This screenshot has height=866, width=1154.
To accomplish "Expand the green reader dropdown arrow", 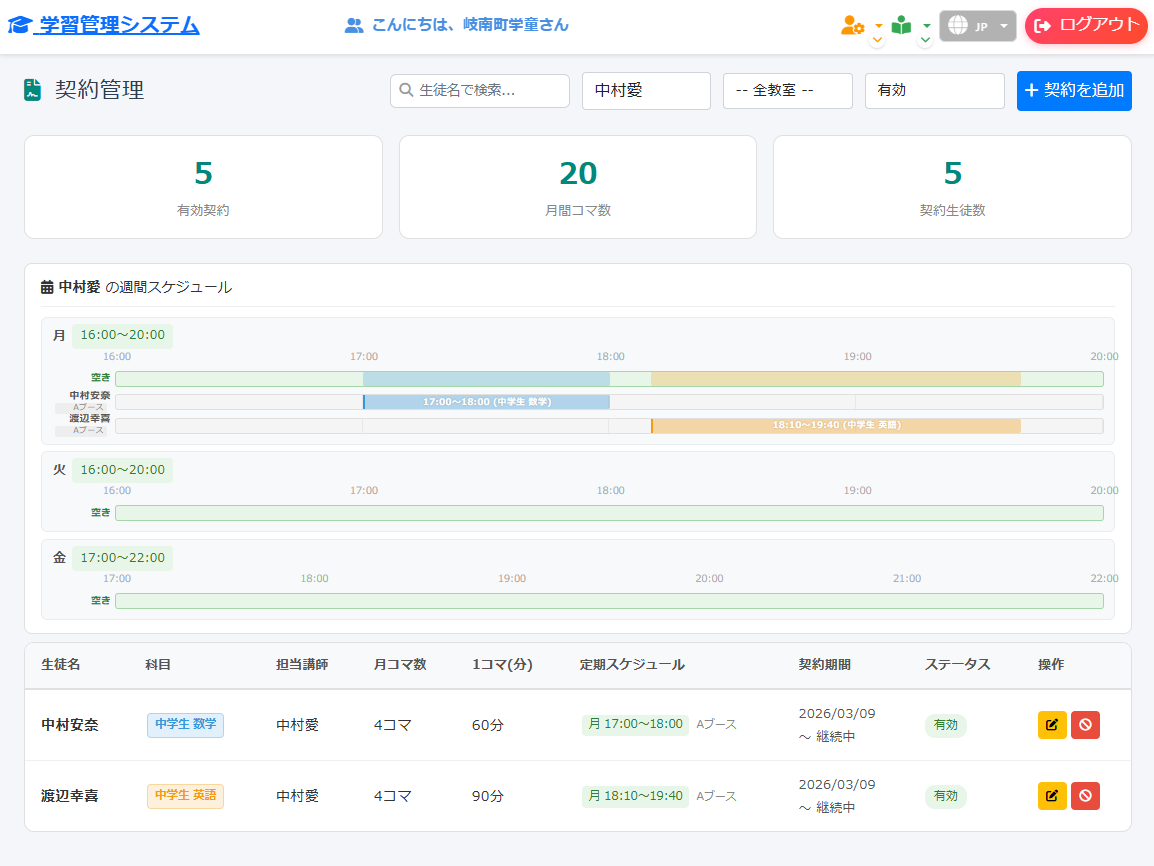I will 926,26.
